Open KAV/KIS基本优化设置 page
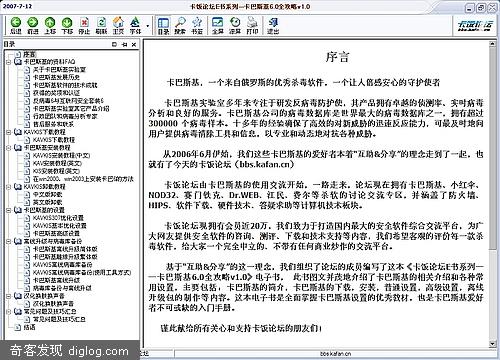 click(x=59, y=226)
